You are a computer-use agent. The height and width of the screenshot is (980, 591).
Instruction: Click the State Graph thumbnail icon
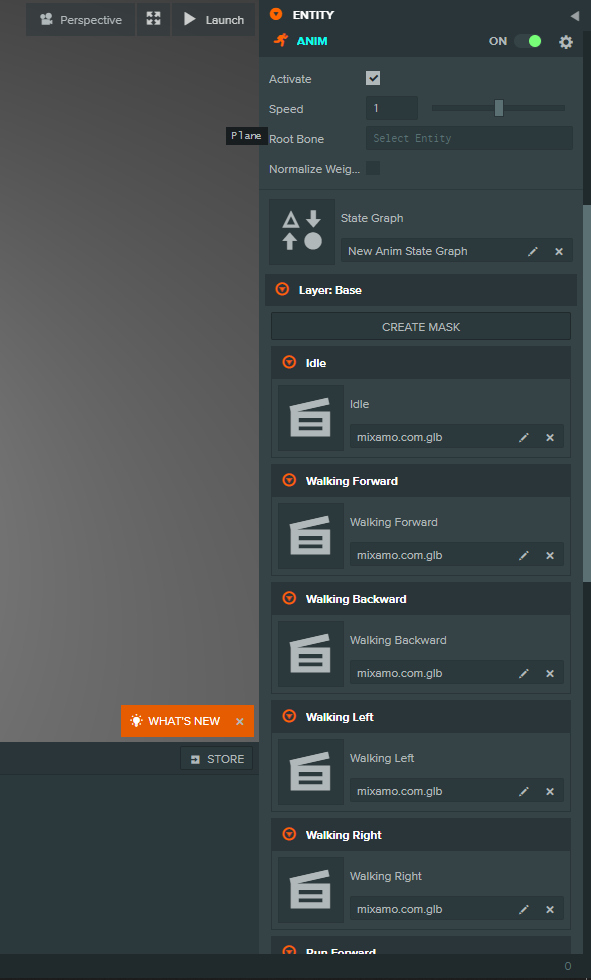click(x=302, y=232)
